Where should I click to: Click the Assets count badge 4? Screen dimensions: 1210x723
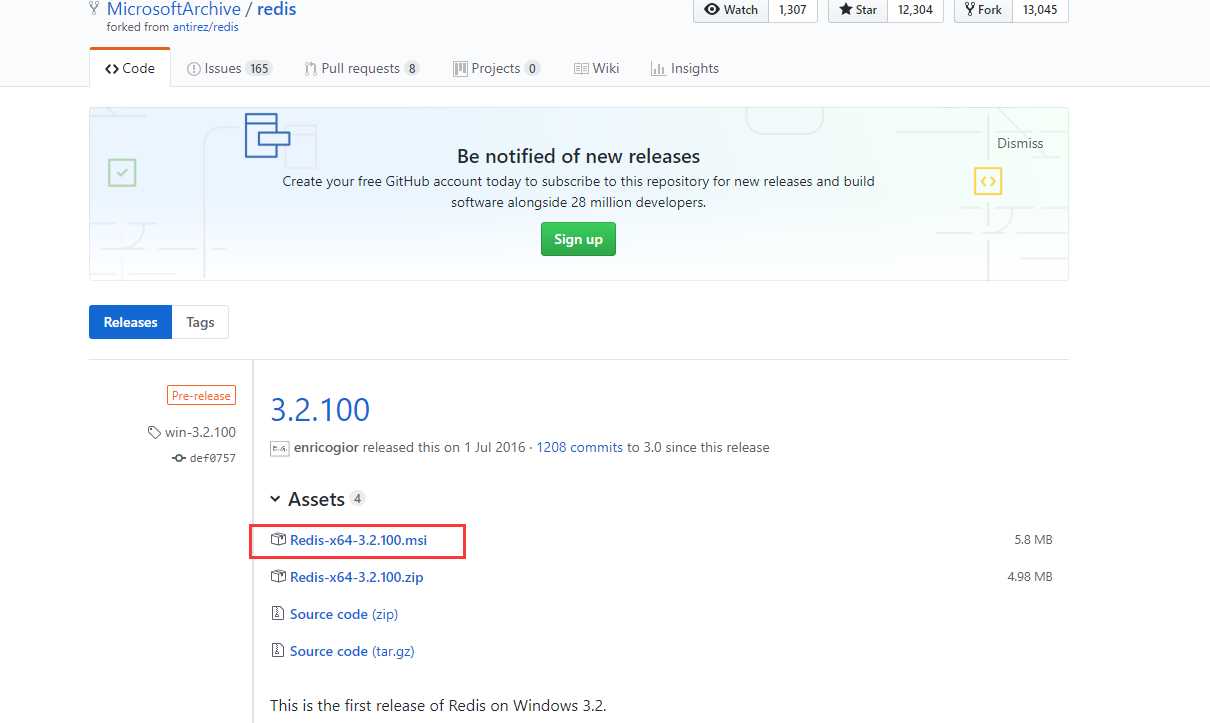(357, 498)
